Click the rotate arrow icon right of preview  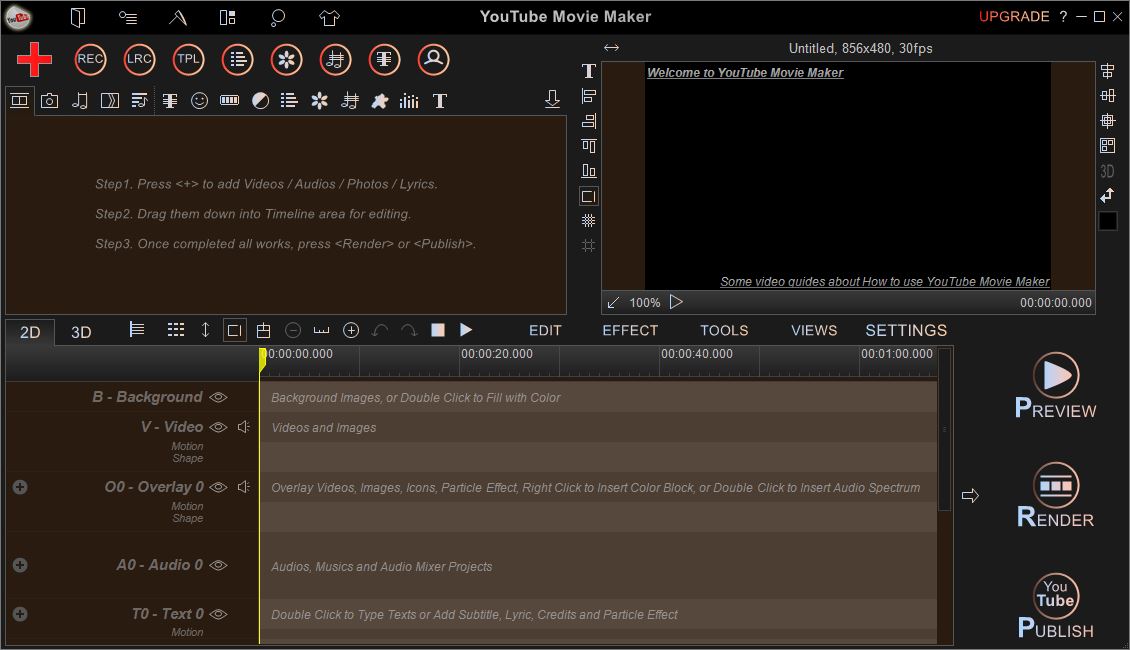pyautogui.click(x=1108, y=195)
